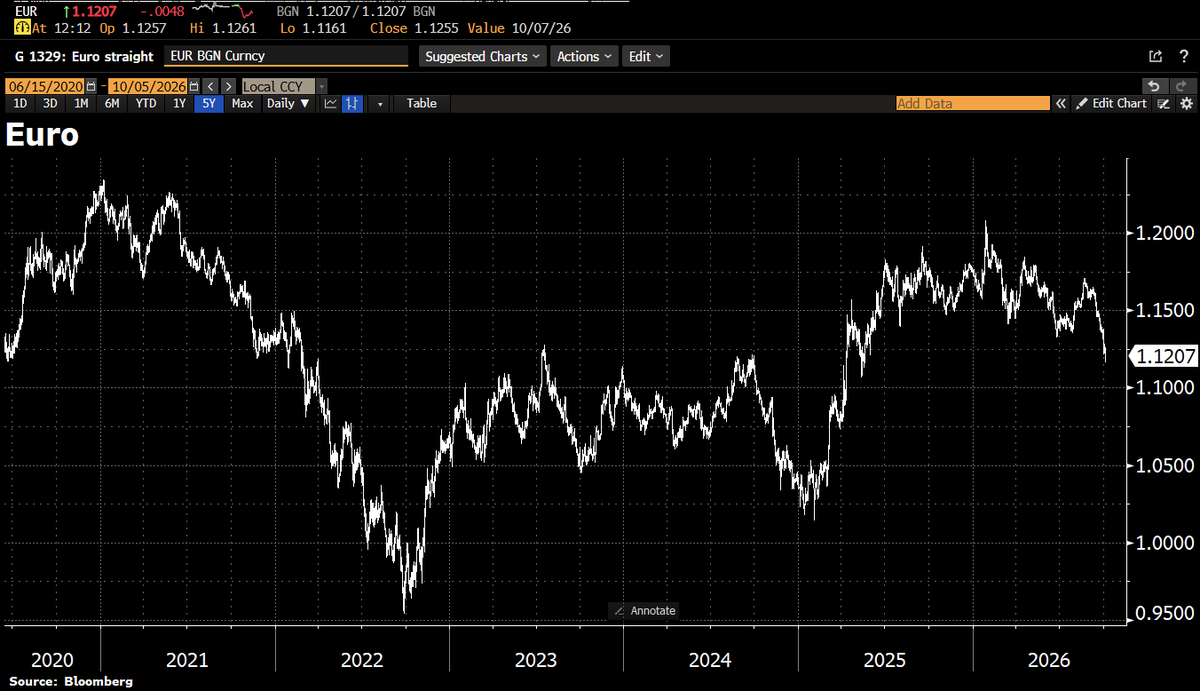1200x691 pixels.
Task: Click the start date 06/15/2020 field
Action: pyautogui.click(x=46, y=87)
